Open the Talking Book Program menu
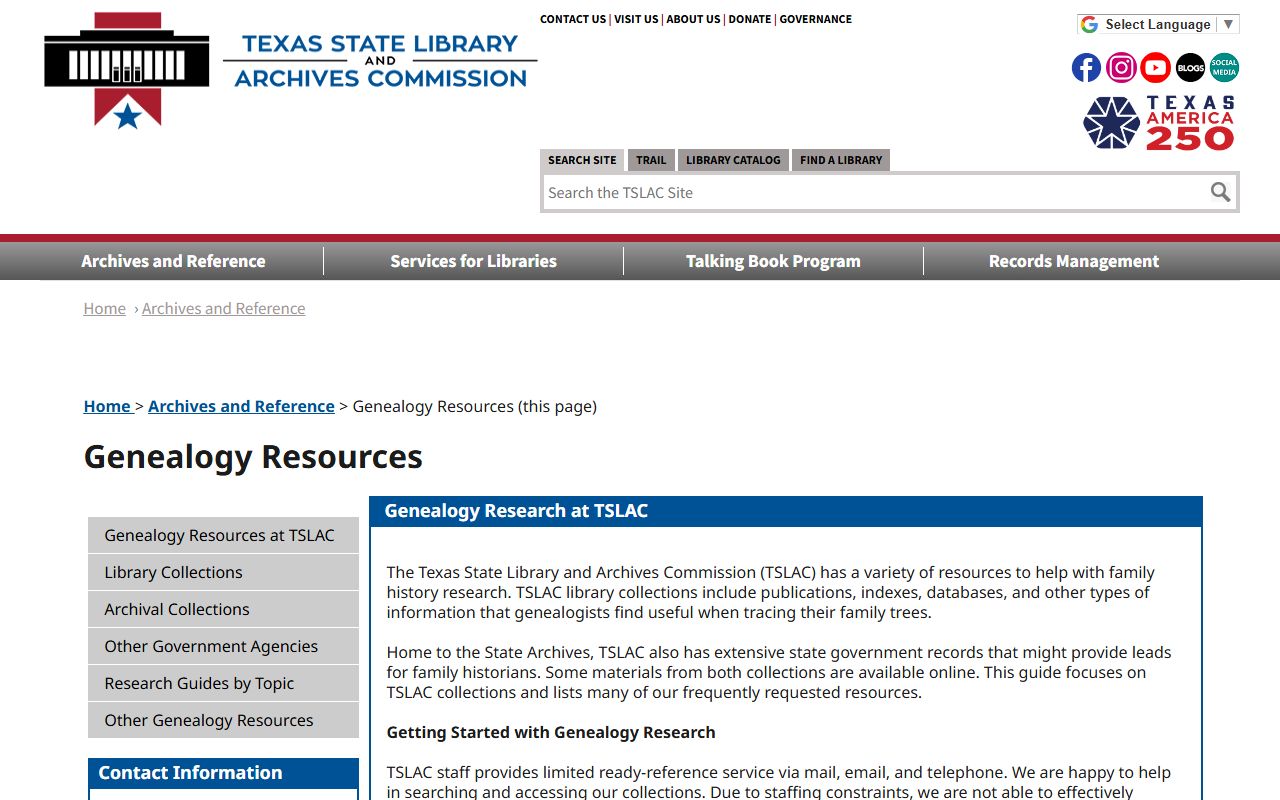This screenshot has width=1280, height=800. pos(773,261)
